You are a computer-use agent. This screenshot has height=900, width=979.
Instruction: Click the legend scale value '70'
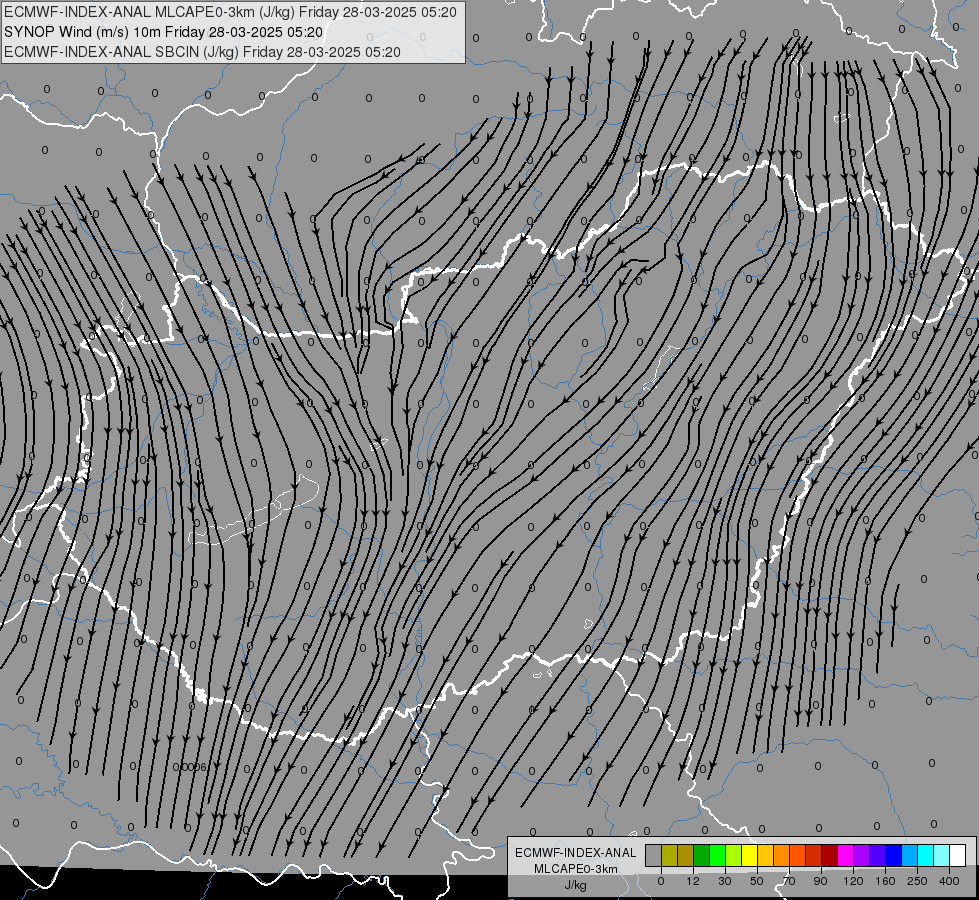[x=789, y=881]
